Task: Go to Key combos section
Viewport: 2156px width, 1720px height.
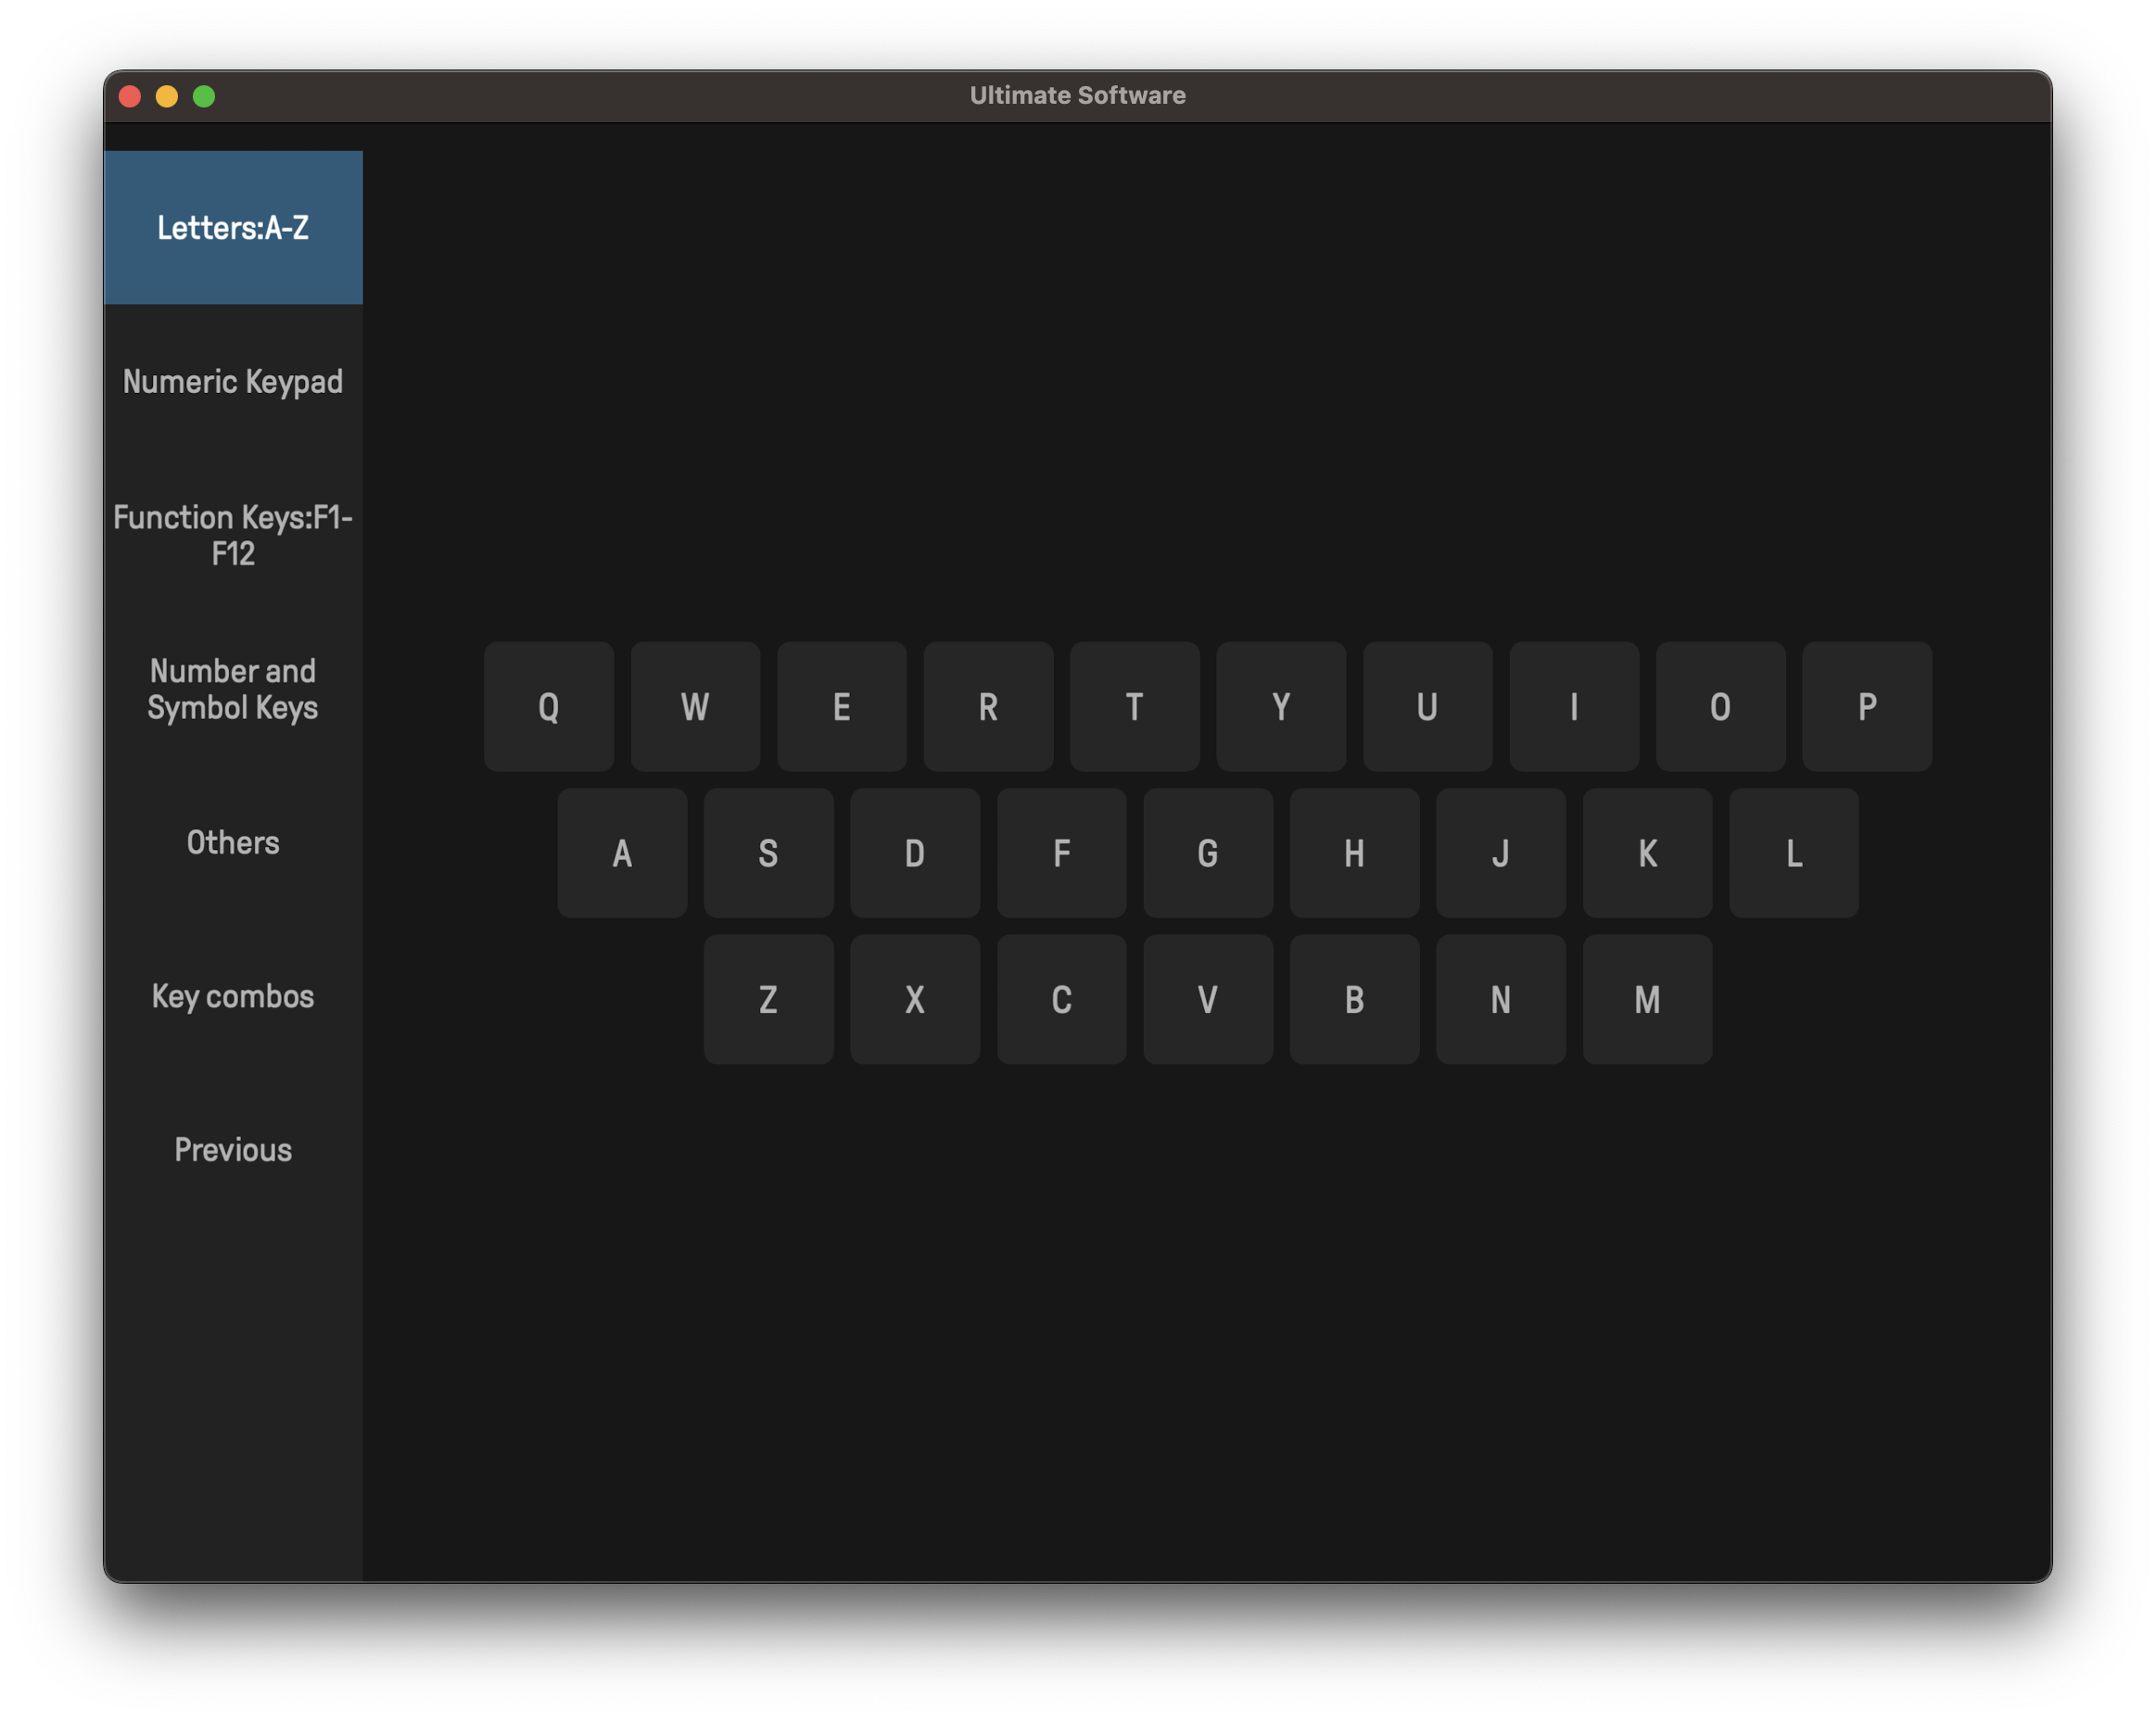Action: tap(233, 996)
